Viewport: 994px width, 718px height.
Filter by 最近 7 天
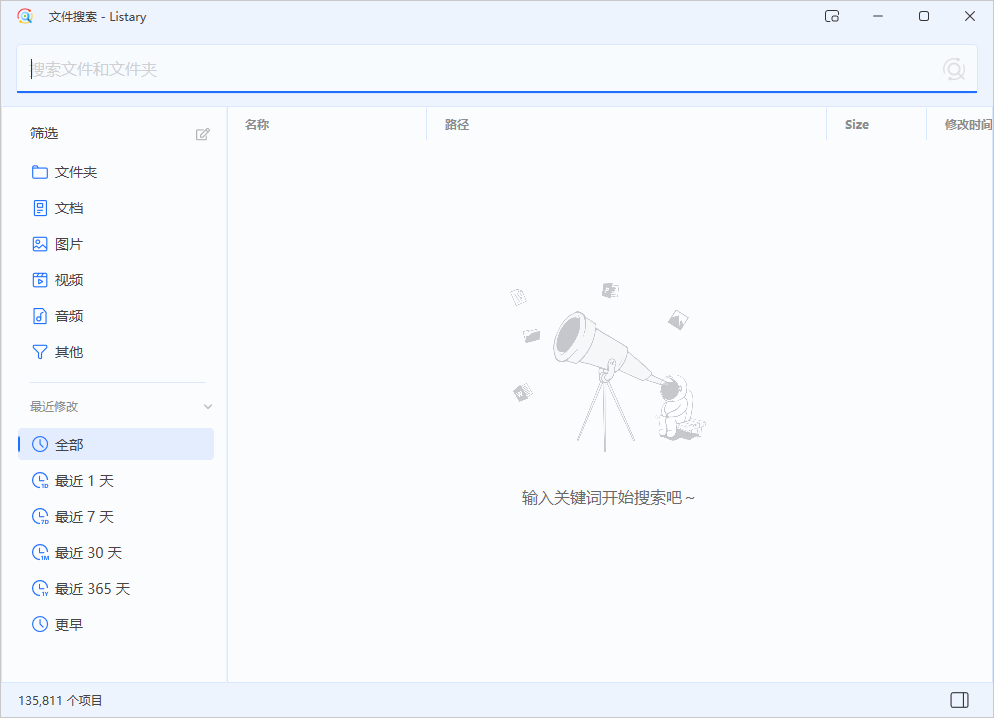tap(116, 516)
